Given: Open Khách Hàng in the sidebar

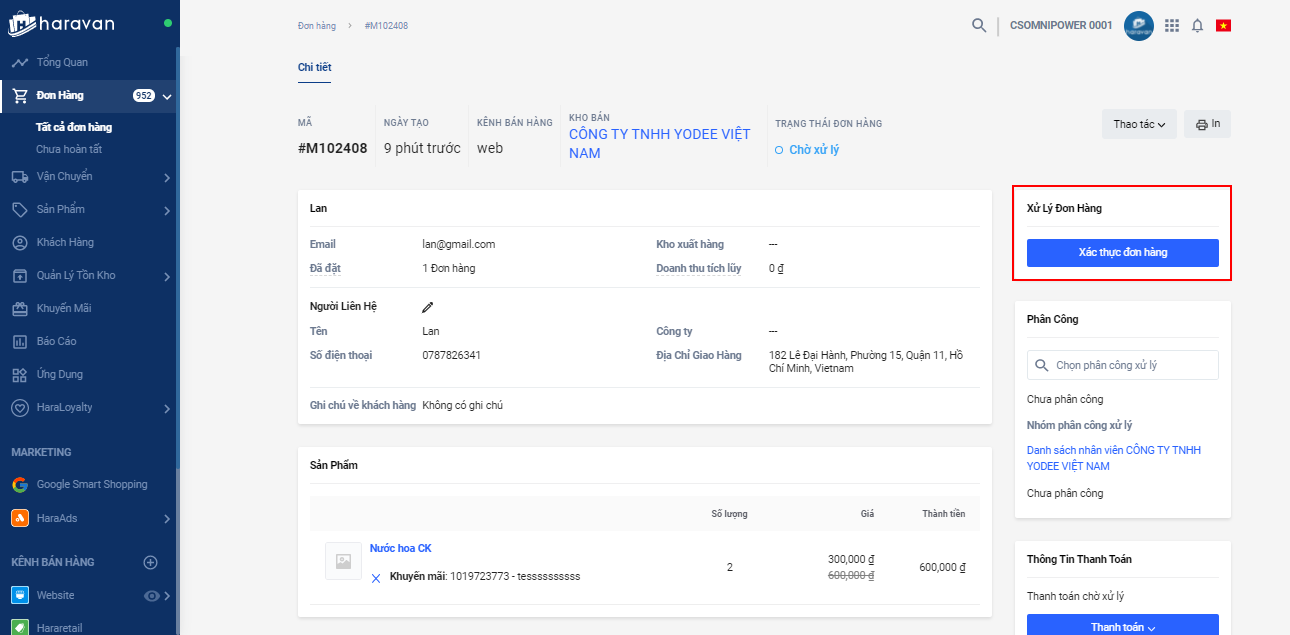Looking at the screenshot, I should (x=65, y=243).
